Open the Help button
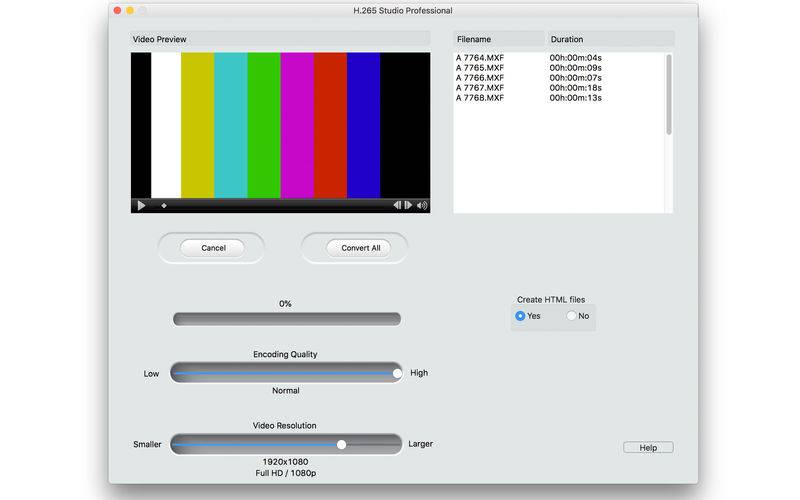This screenshot has height=500, width=800. pyautogui.click(x=648, y=447)
